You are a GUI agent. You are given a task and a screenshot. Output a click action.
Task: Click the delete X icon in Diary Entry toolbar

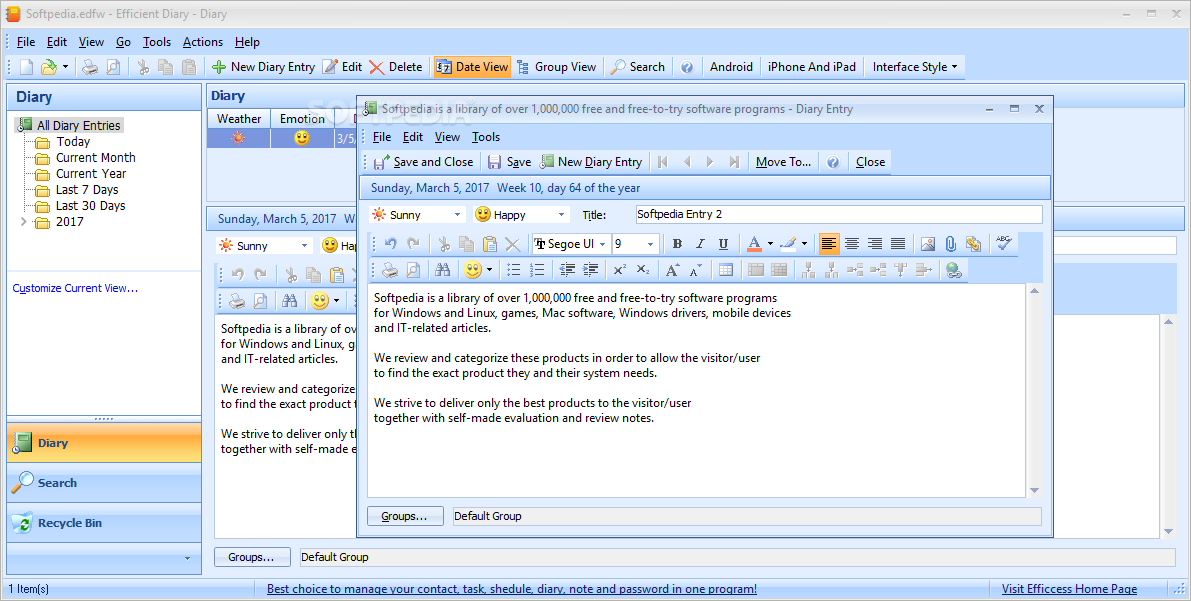pos(513,244)
